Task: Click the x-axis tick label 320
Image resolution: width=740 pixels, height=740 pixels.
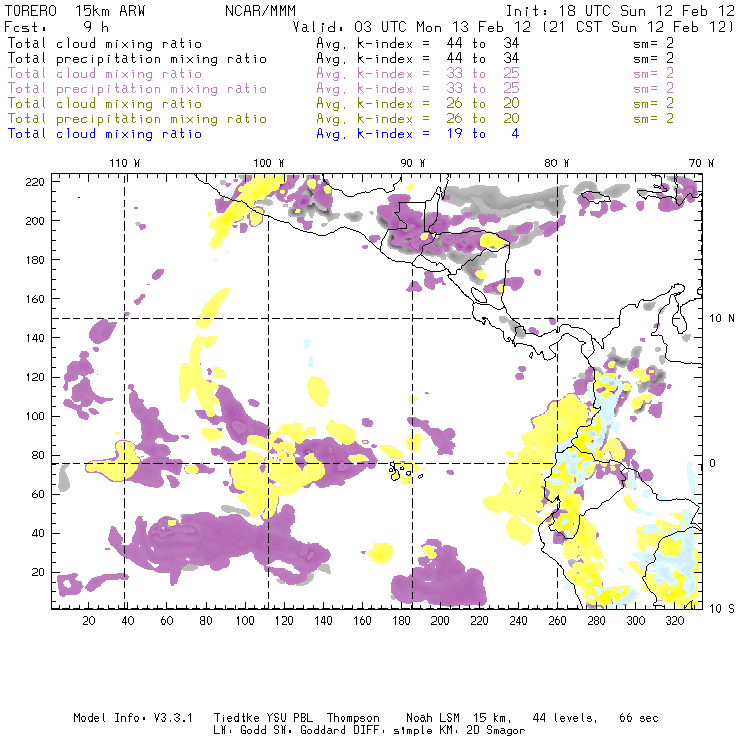Action: coord(674,621)
